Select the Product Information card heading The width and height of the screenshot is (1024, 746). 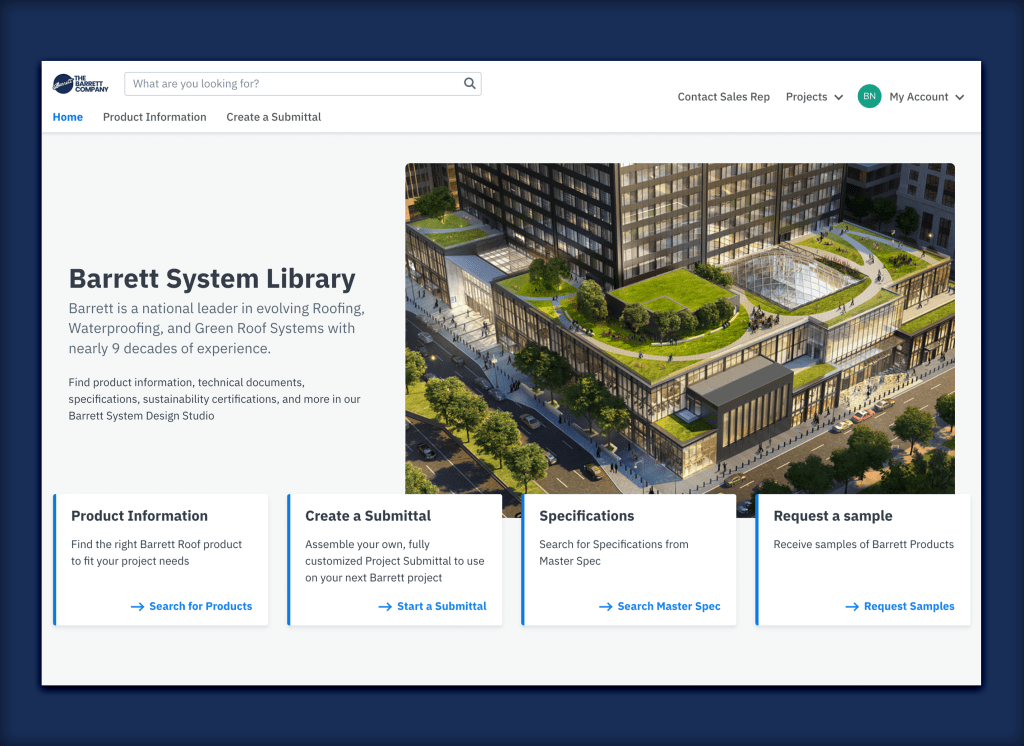click(x=139, y=516)
